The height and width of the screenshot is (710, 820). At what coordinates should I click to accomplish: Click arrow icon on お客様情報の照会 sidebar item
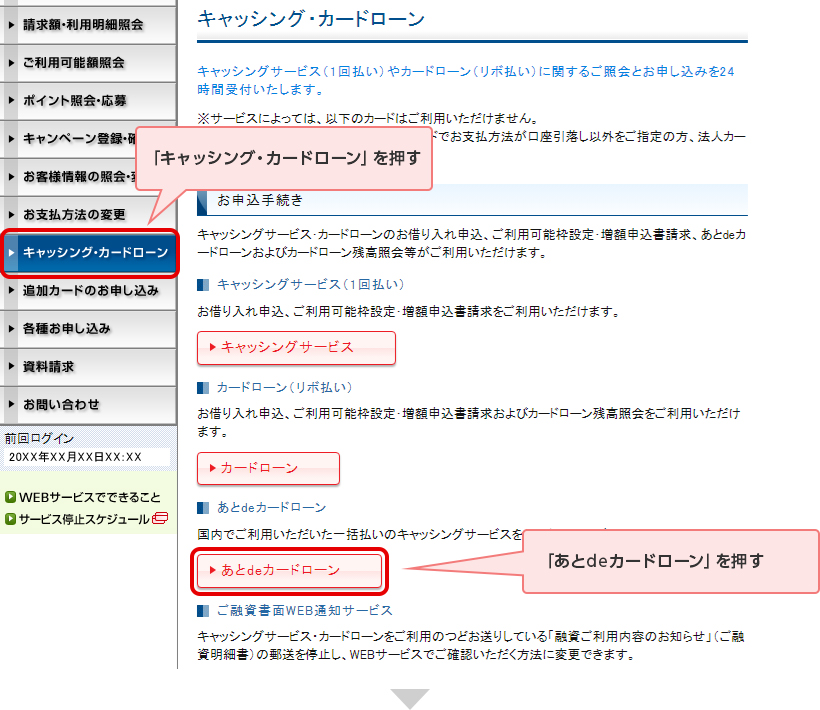(11, 176)
